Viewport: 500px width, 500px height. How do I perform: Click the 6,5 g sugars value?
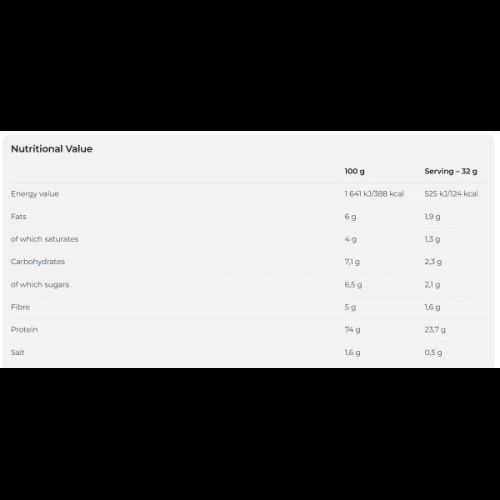click(x=353, y=285)
